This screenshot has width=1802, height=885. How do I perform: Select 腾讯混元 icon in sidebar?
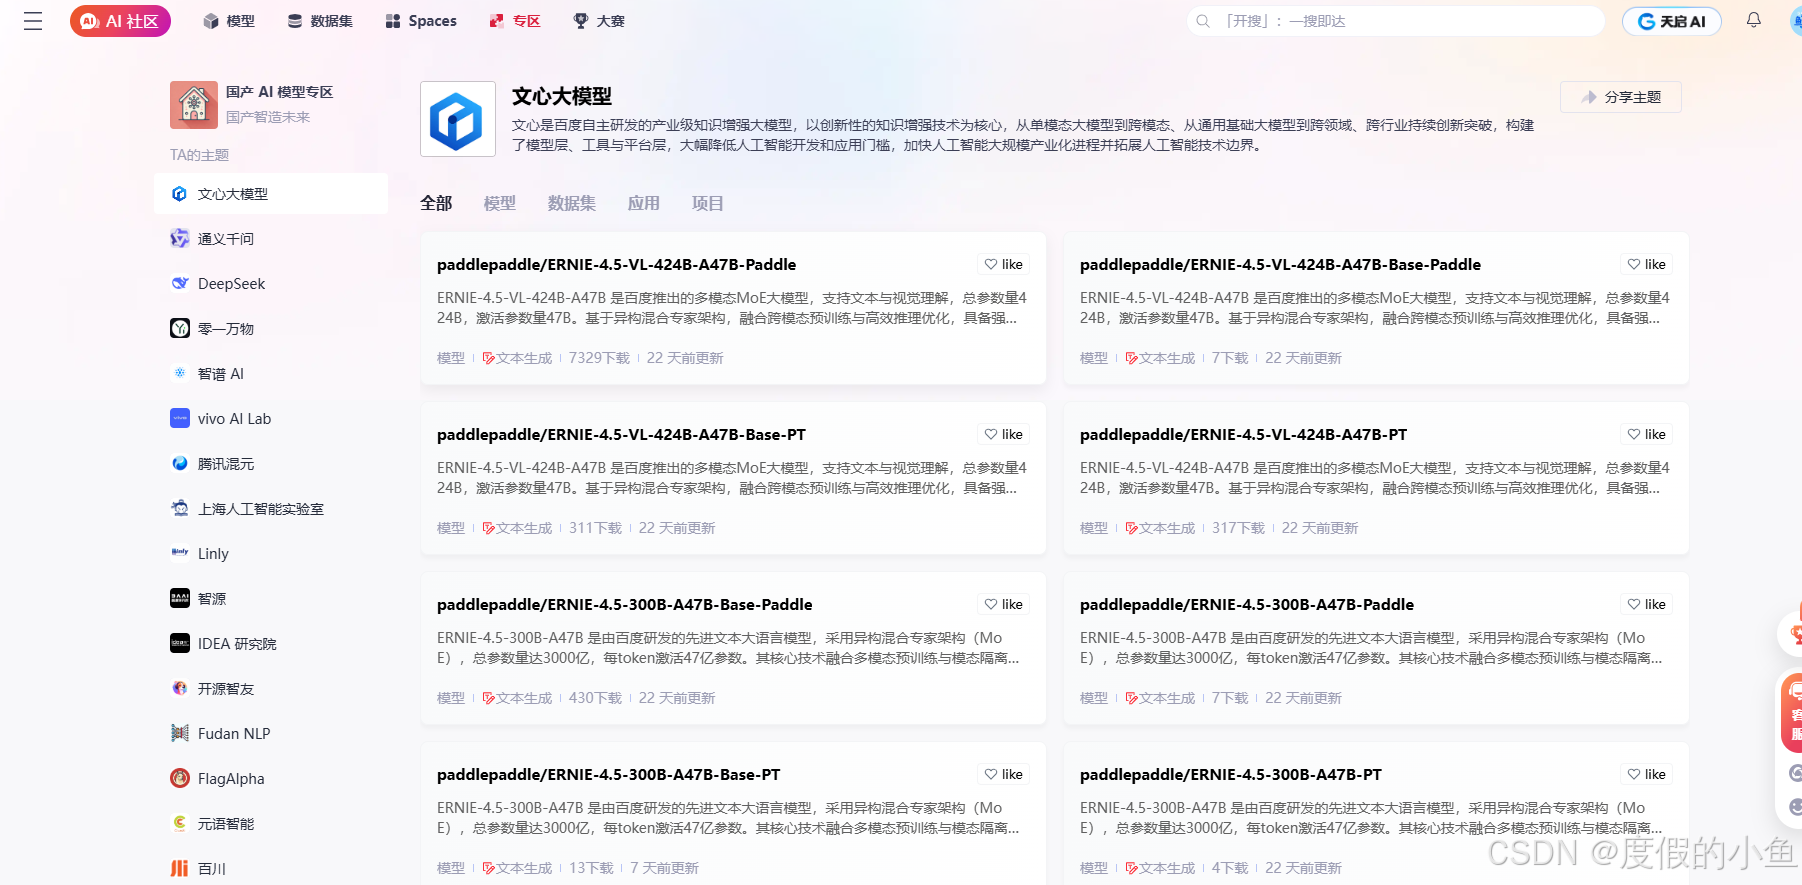click(x=180, y=463)
